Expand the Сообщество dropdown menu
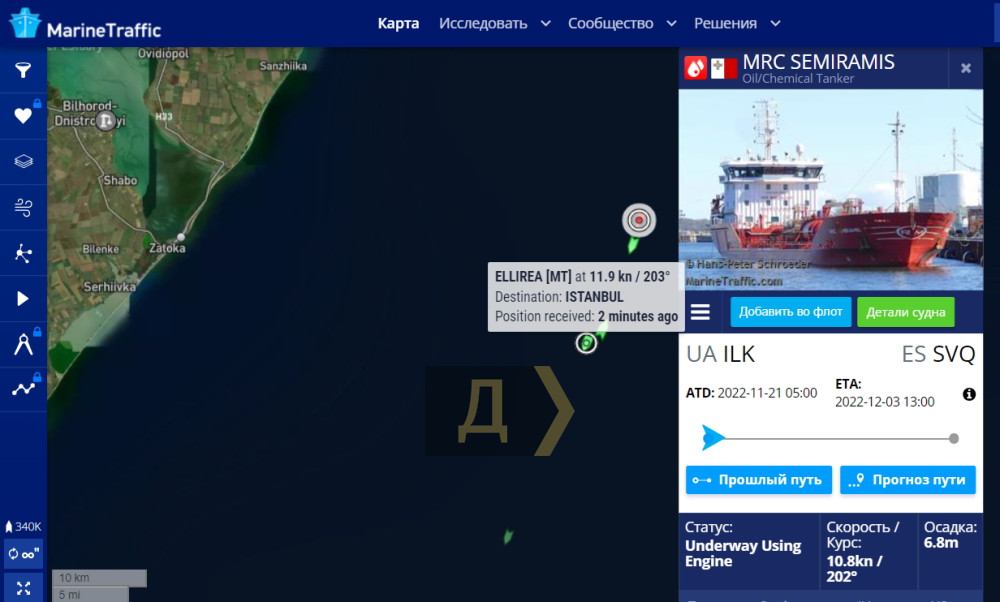1000x602 pixels. click(622, 24)
